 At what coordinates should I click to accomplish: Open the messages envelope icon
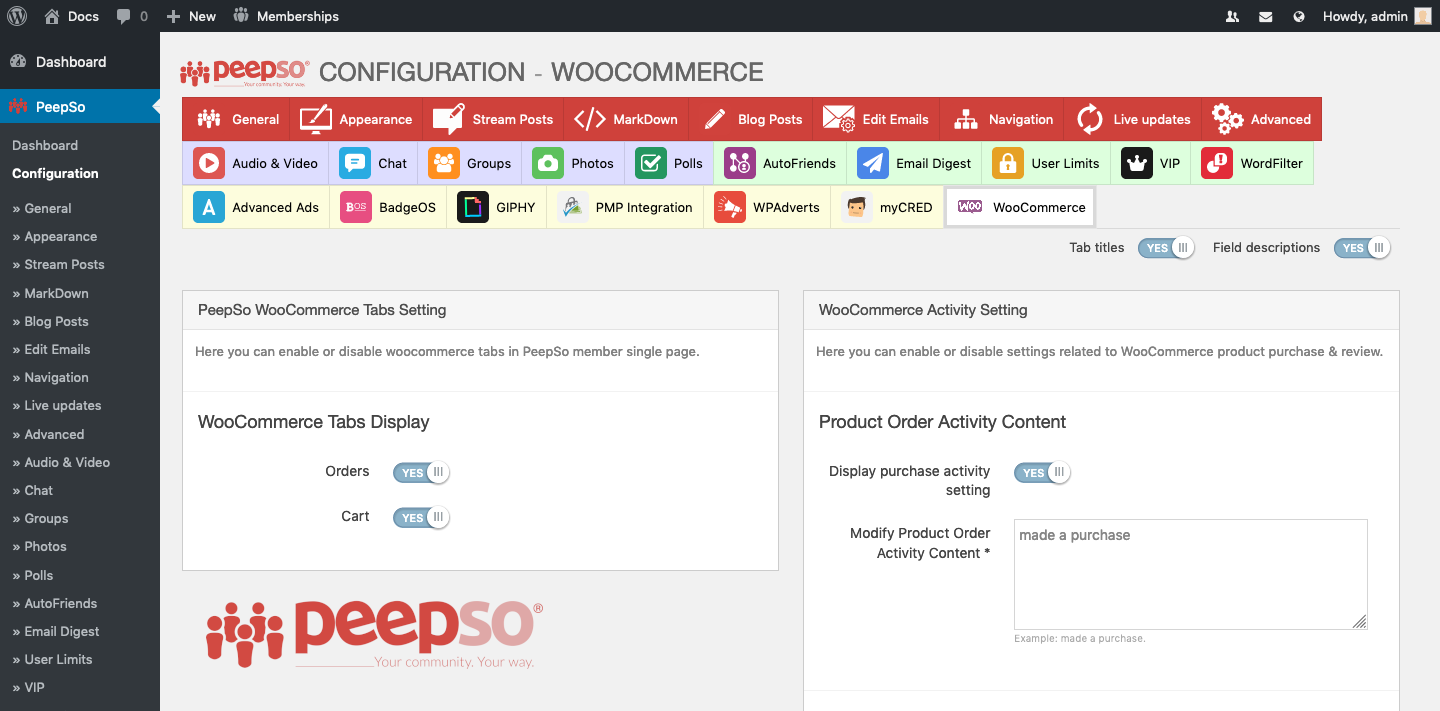pos(1266,17)
